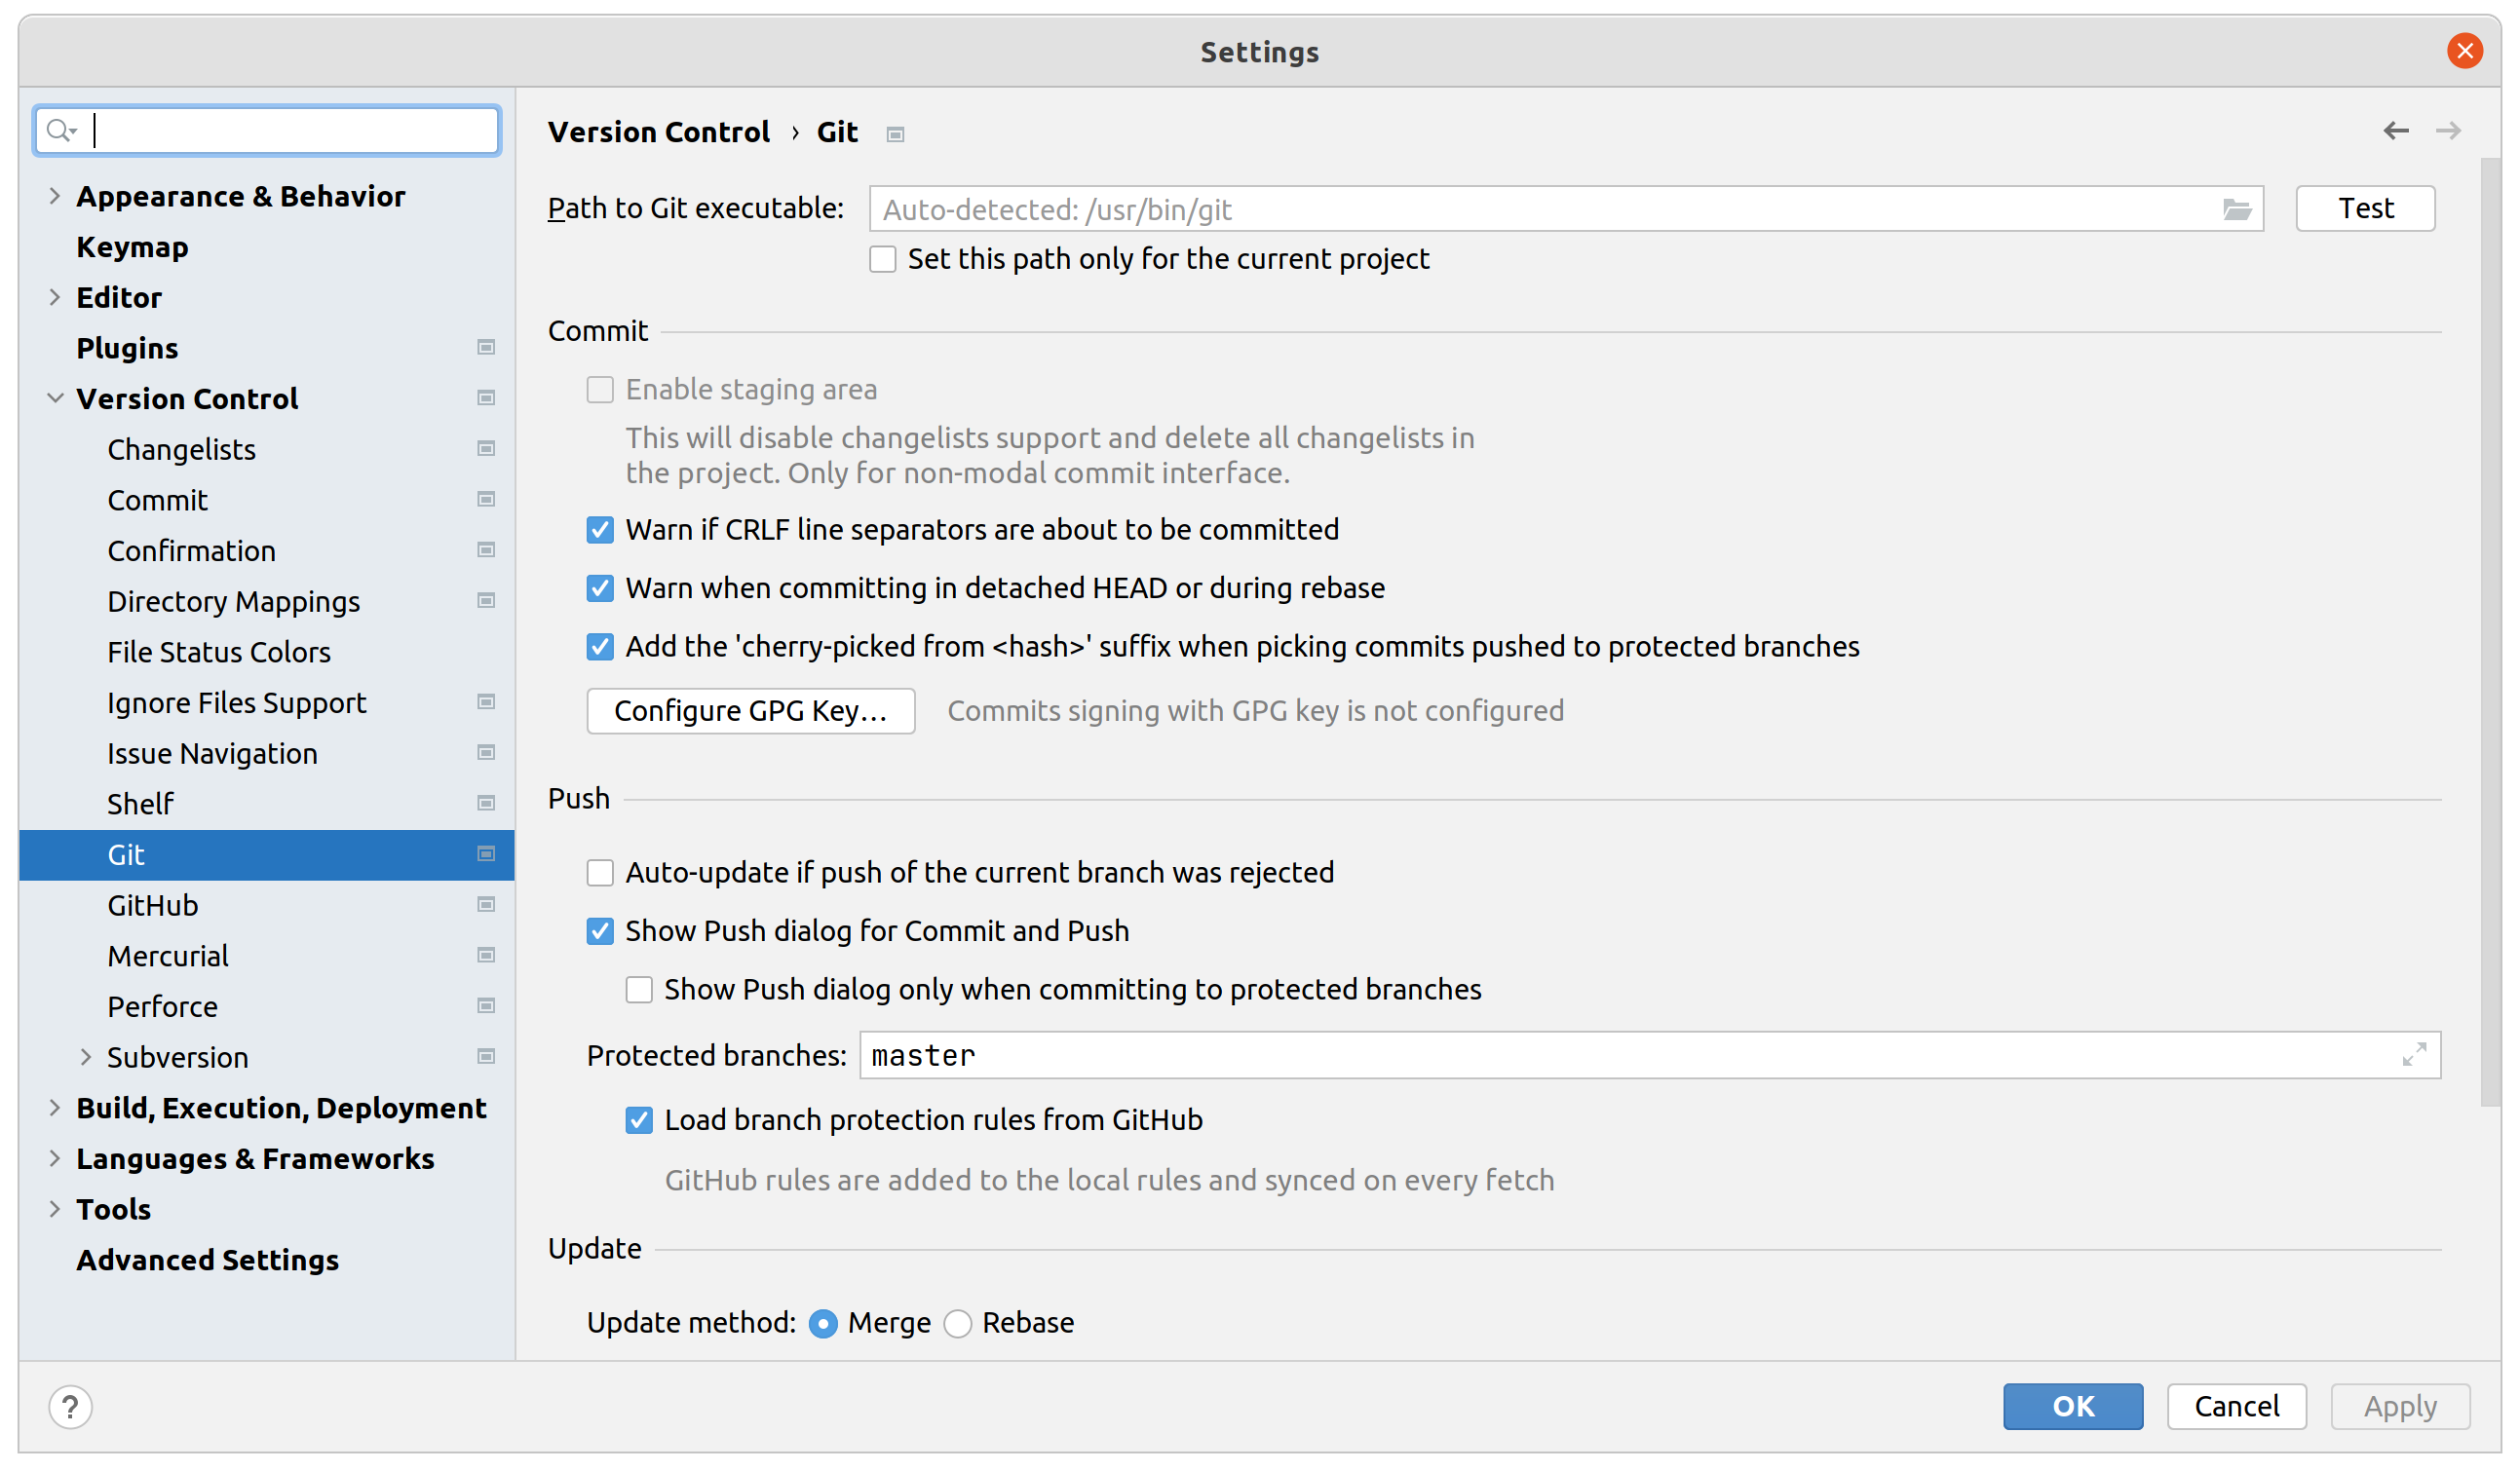Click the Plugins panel icon
Viewport: 2520px width, 1471px height.
(487, 347)
